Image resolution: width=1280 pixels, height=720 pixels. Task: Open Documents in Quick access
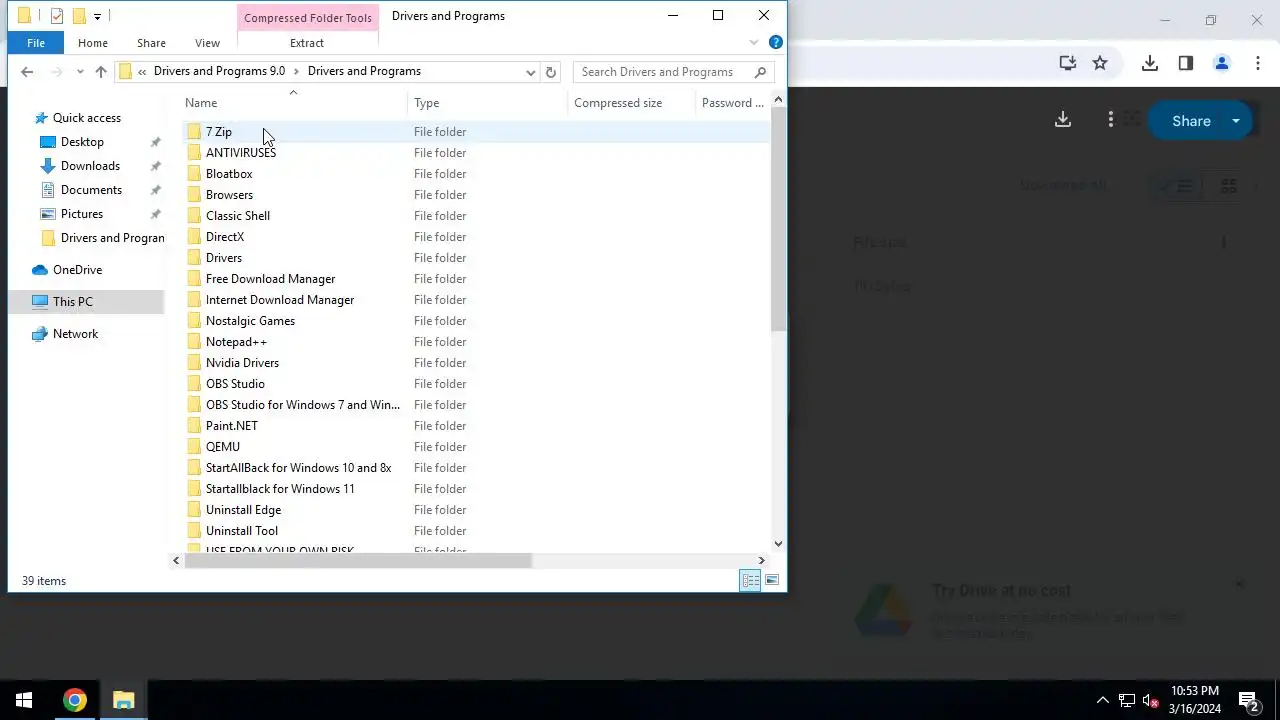pyautogui.click(x=91, y=190)
